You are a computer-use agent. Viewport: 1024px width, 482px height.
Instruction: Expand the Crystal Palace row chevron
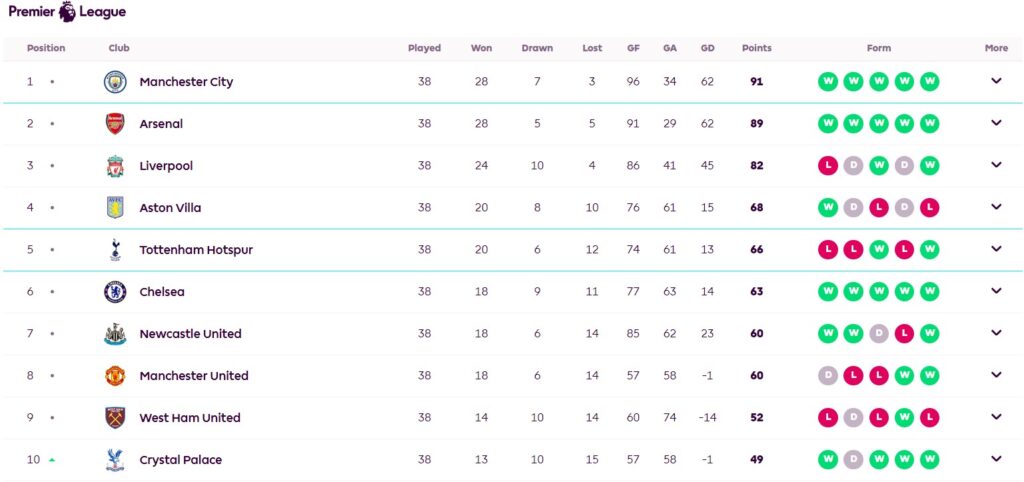point(996,460)
